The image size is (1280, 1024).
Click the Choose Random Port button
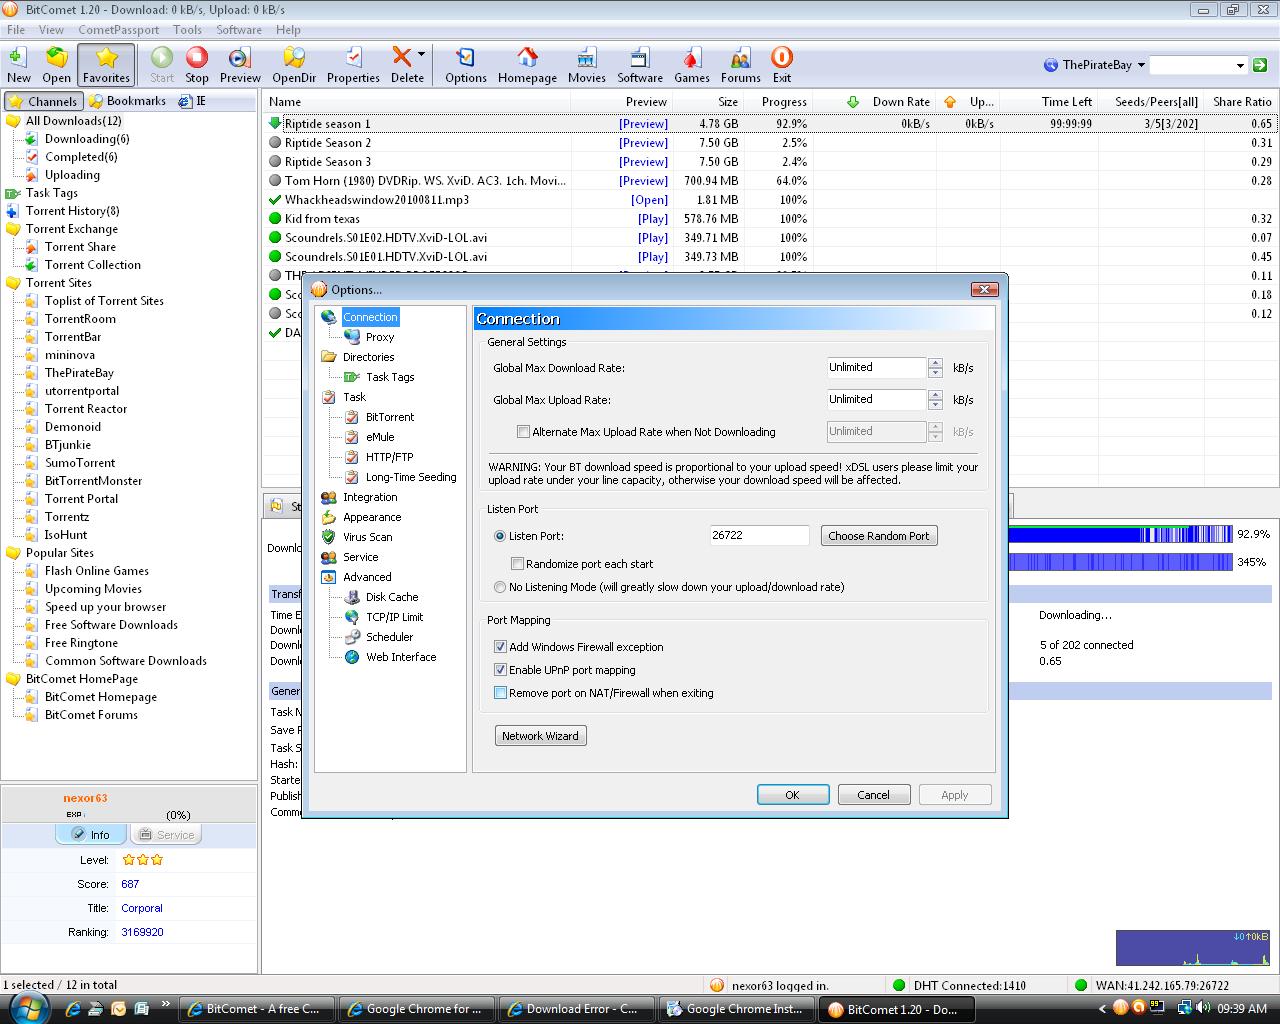[x=879, y=536]
